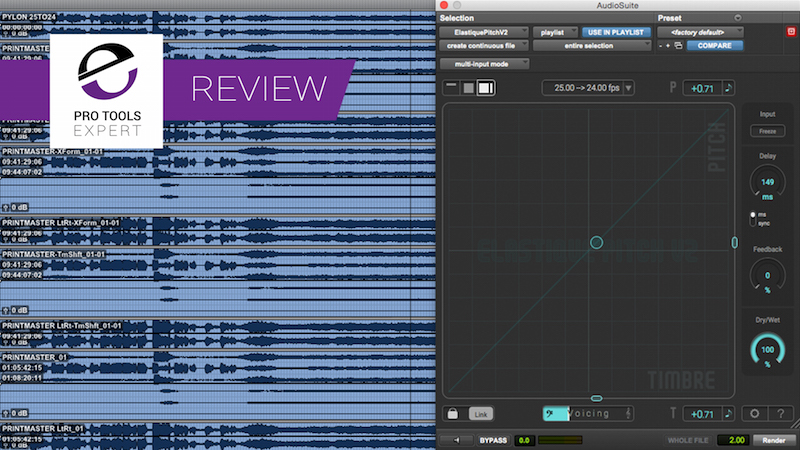
Task: Open plugin settings gear icon
Action: click(x=754, y=413)
